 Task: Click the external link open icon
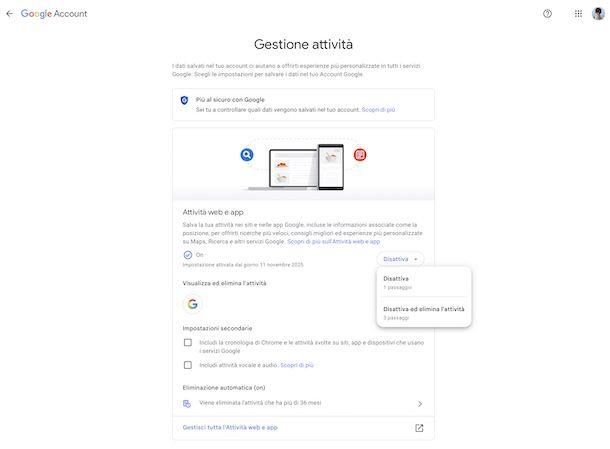point(419,428)
